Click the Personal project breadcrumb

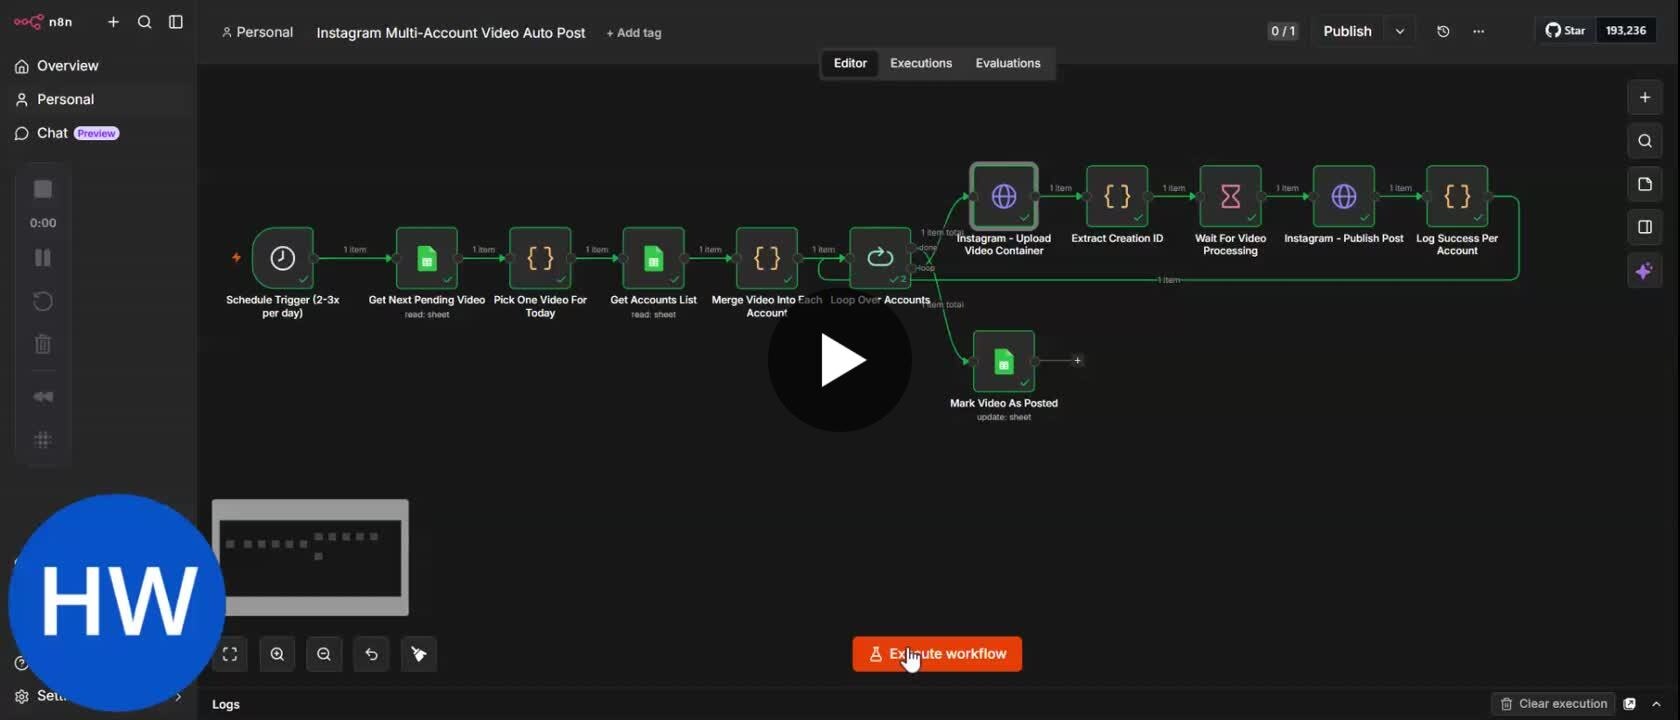pos(257,32)
